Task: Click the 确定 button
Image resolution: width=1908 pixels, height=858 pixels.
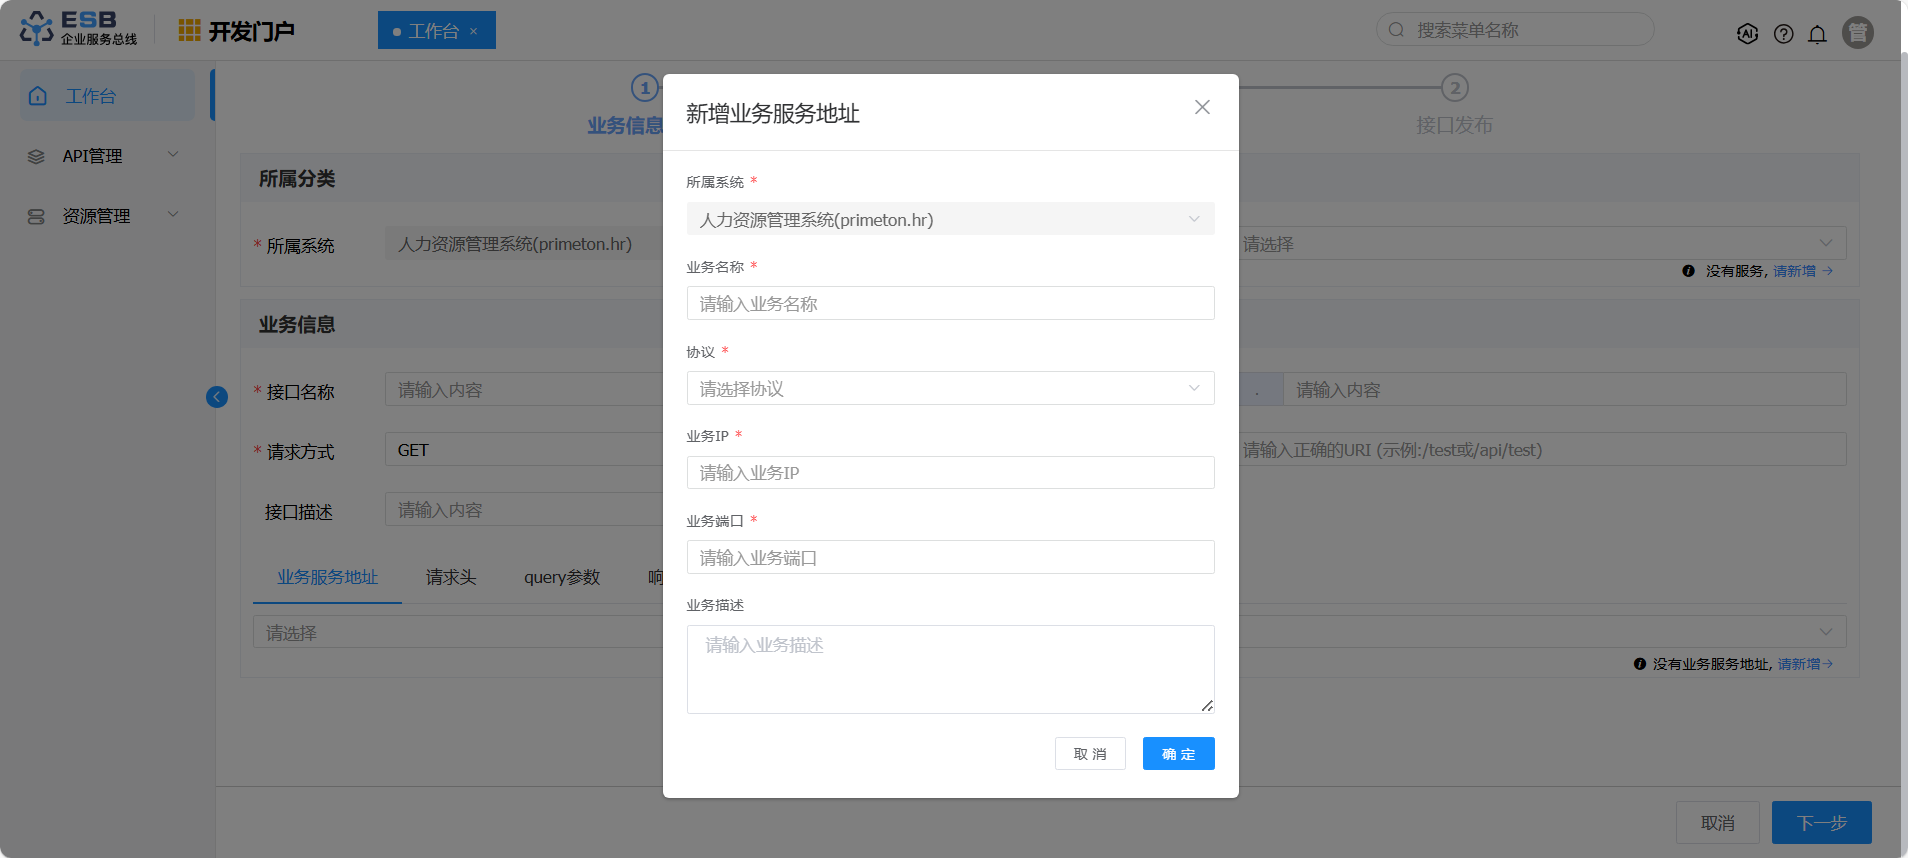Action: (1178, 754)
